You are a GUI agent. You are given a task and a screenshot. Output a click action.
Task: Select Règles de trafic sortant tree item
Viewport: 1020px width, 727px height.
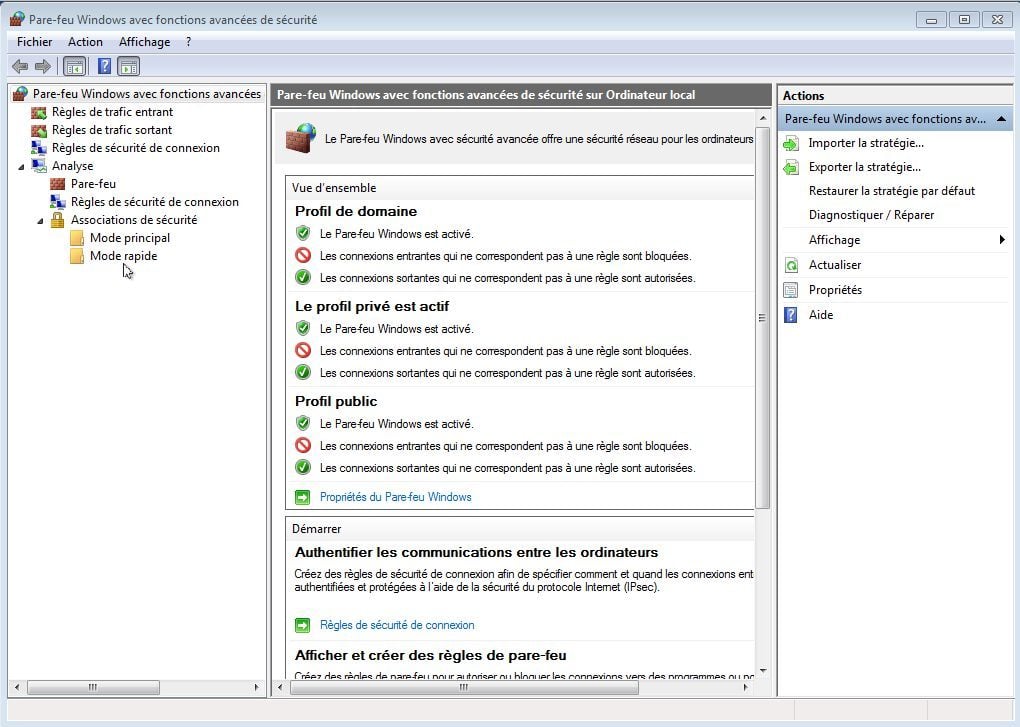click(112, 130)
